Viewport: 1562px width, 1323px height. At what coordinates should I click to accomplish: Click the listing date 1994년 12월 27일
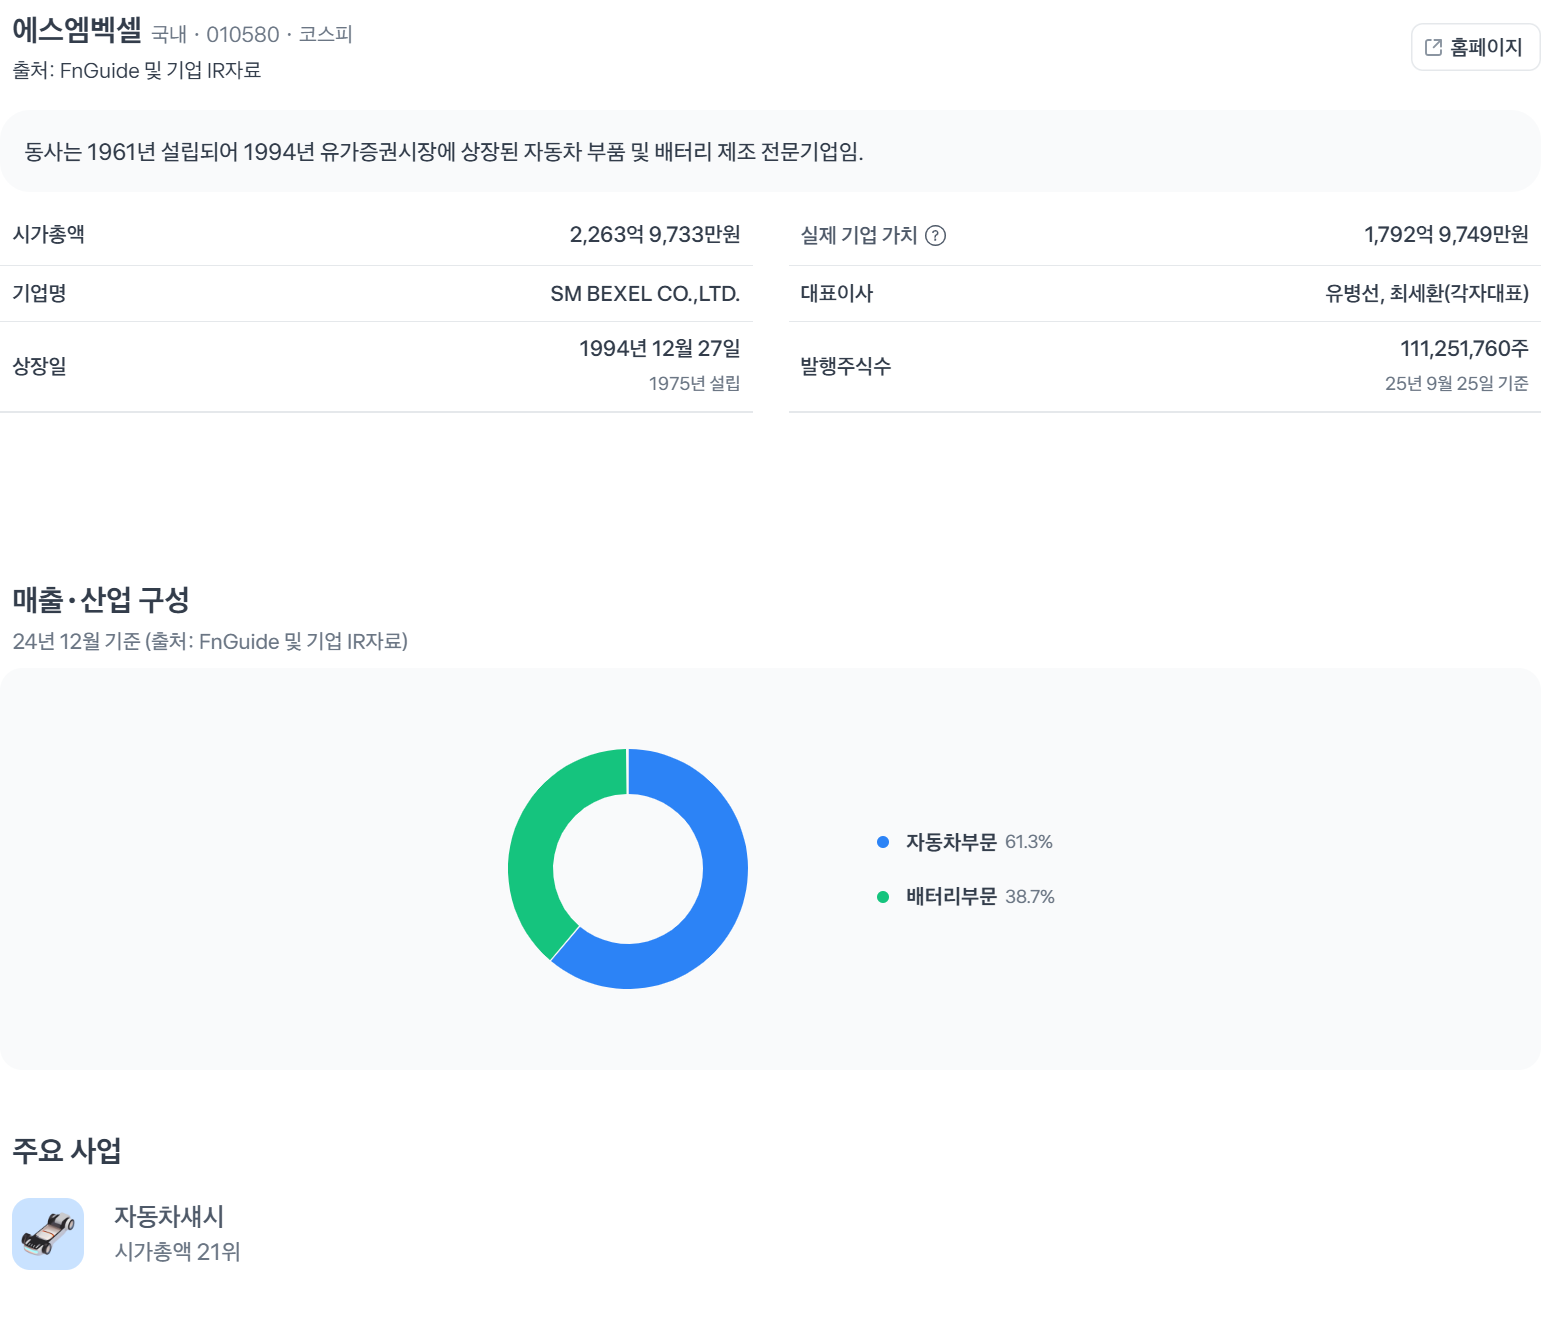click(660, 349)
